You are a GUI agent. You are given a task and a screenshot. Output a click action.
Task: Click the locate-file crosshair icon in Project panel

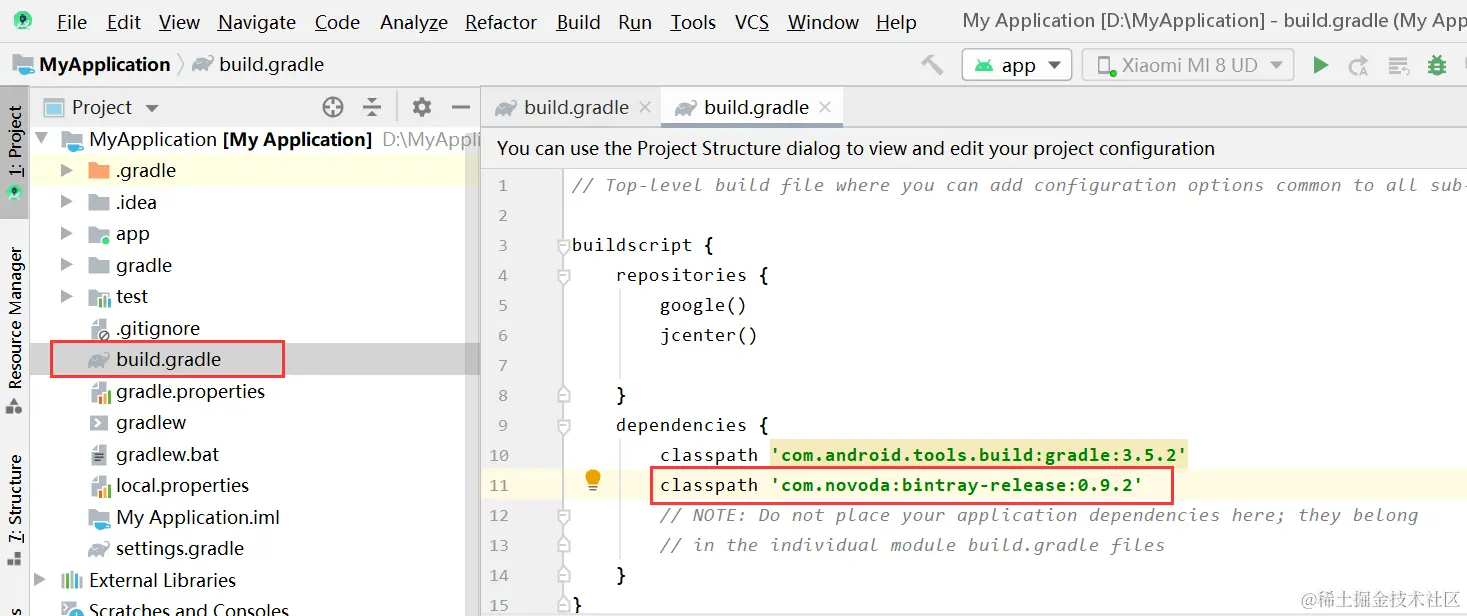(x=333, y=107)
